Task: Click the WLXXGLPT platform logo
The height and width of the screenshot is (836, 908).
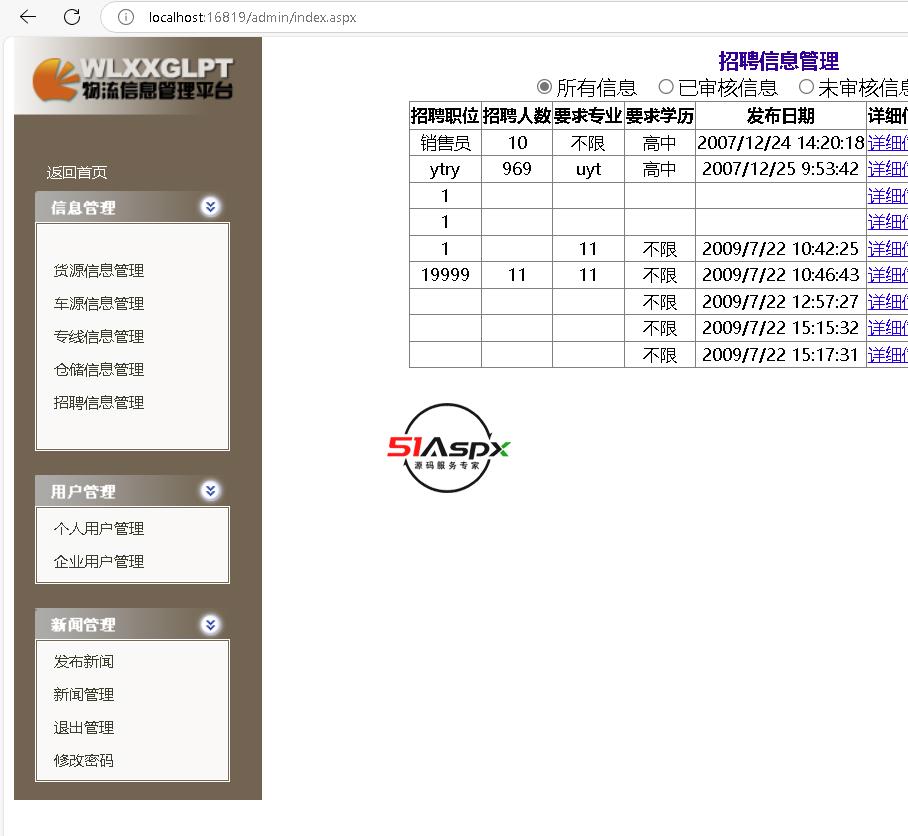Action: coord(133,79)
